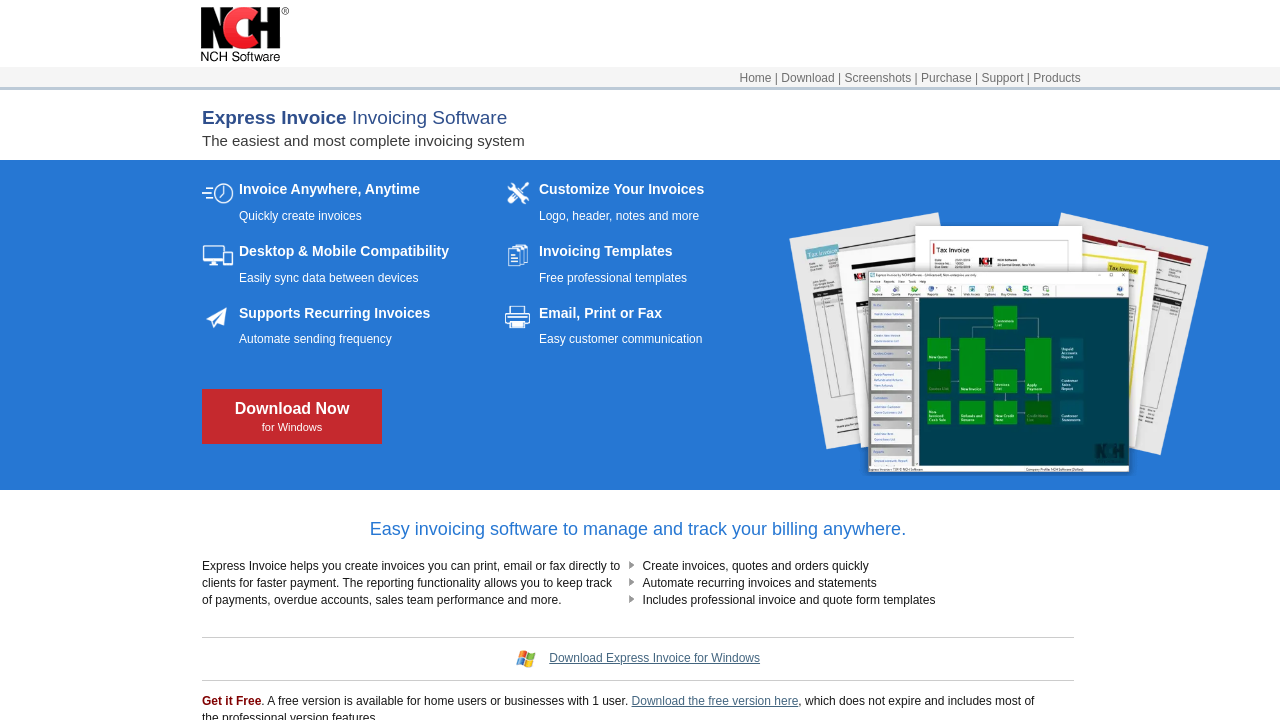Navigate to Products in the top menu
1280x720 pixels.
click(x=1056, y=78)
